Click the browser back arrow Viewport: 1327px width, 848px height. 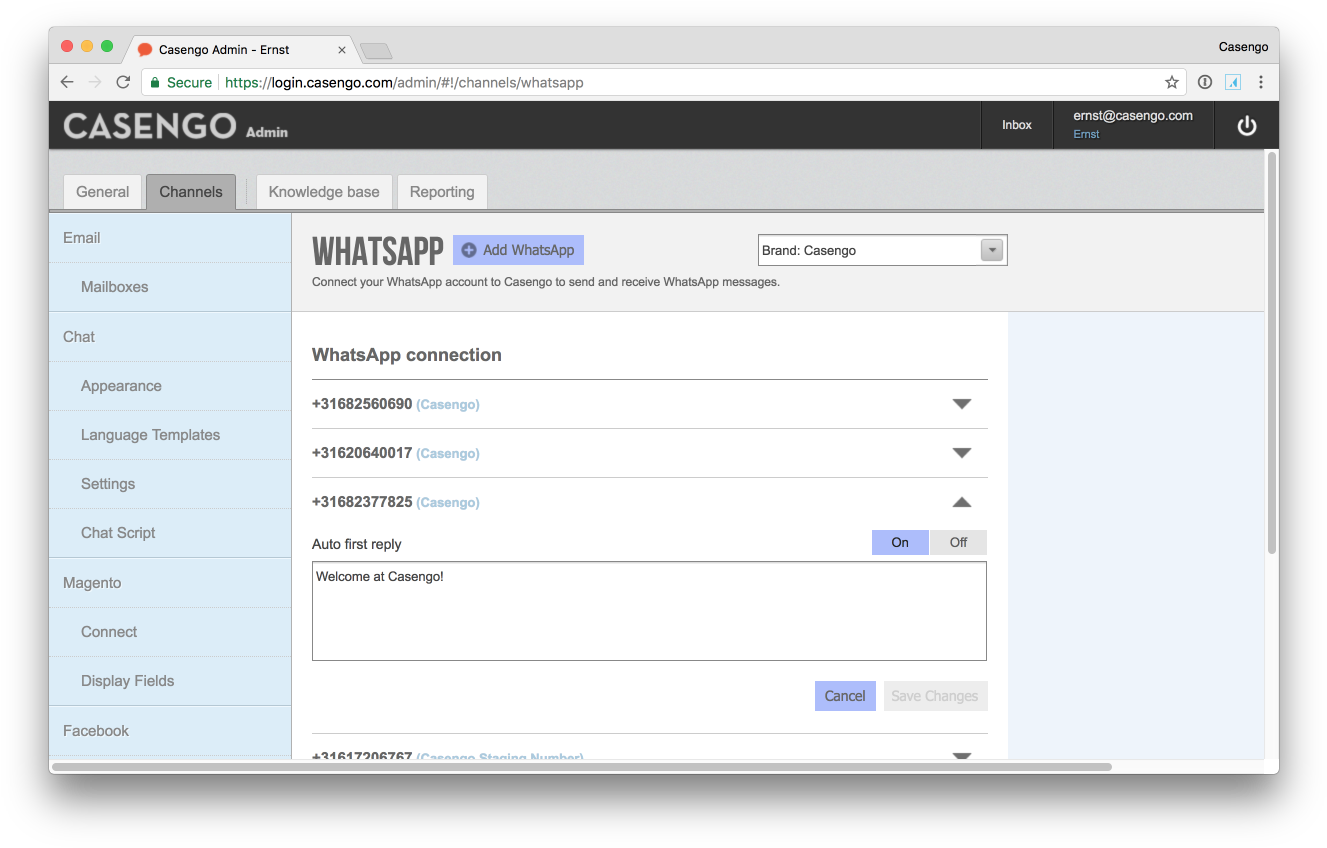click(x=67, y=82)
